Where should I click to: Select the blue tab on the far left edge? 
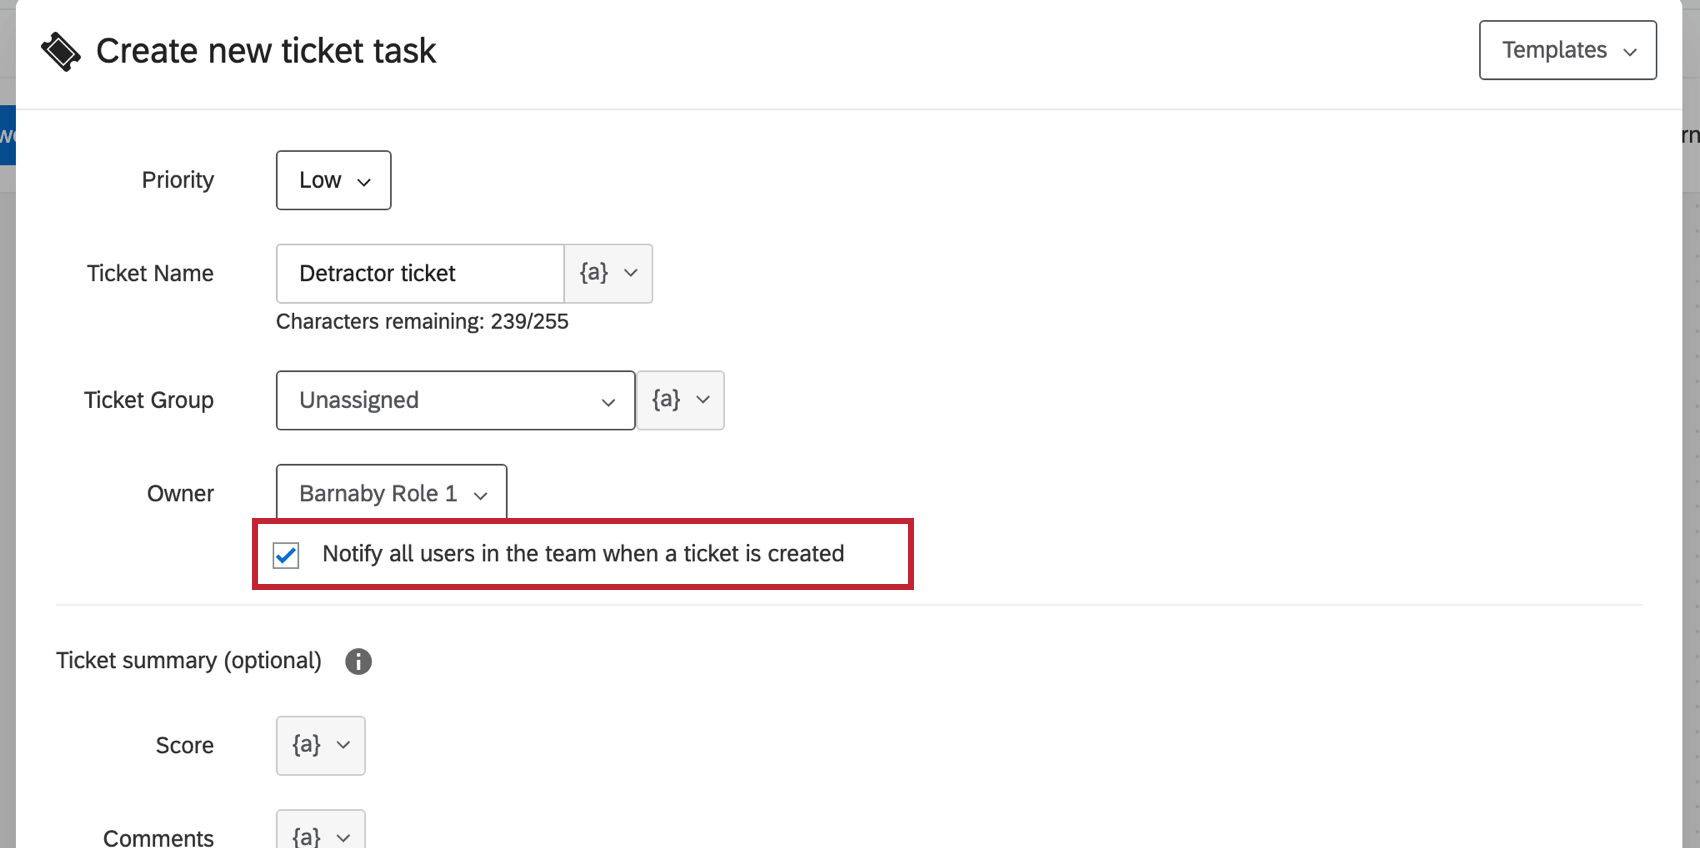click(8, 135)
